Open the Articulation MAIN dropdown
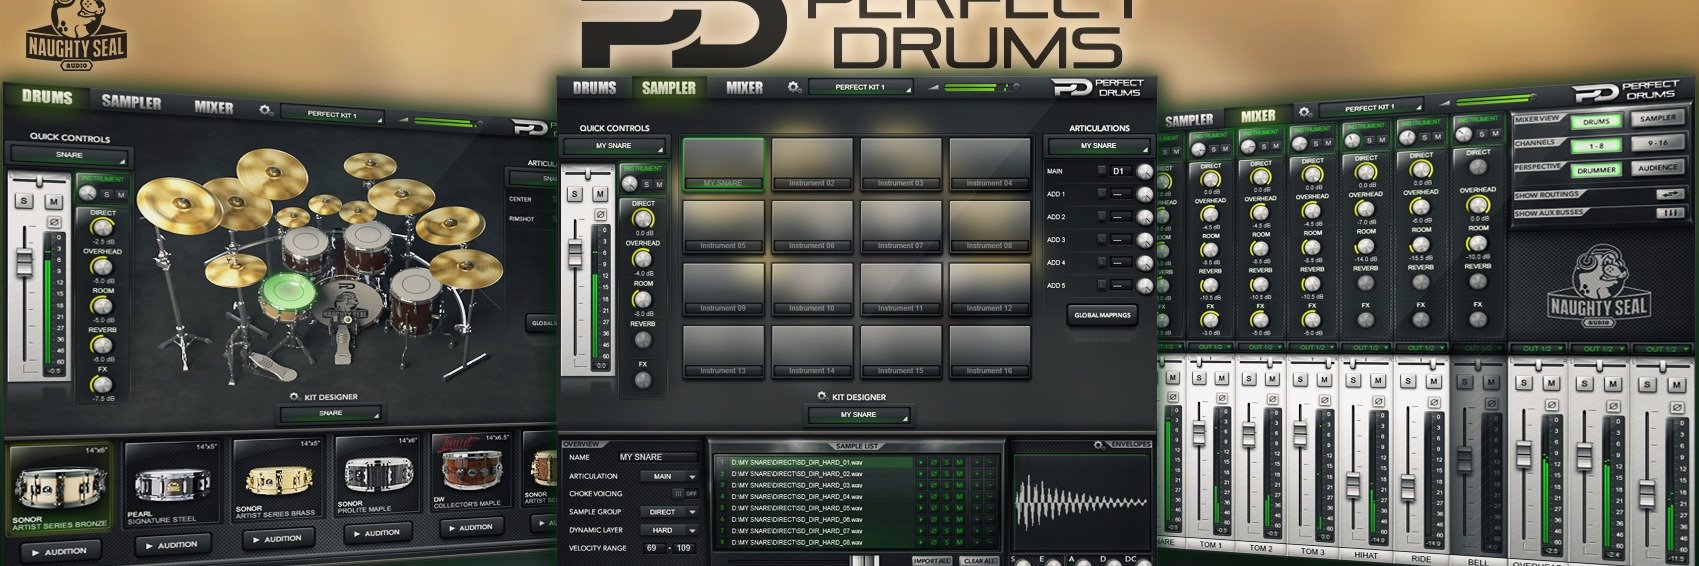 [x=669, y=476]
